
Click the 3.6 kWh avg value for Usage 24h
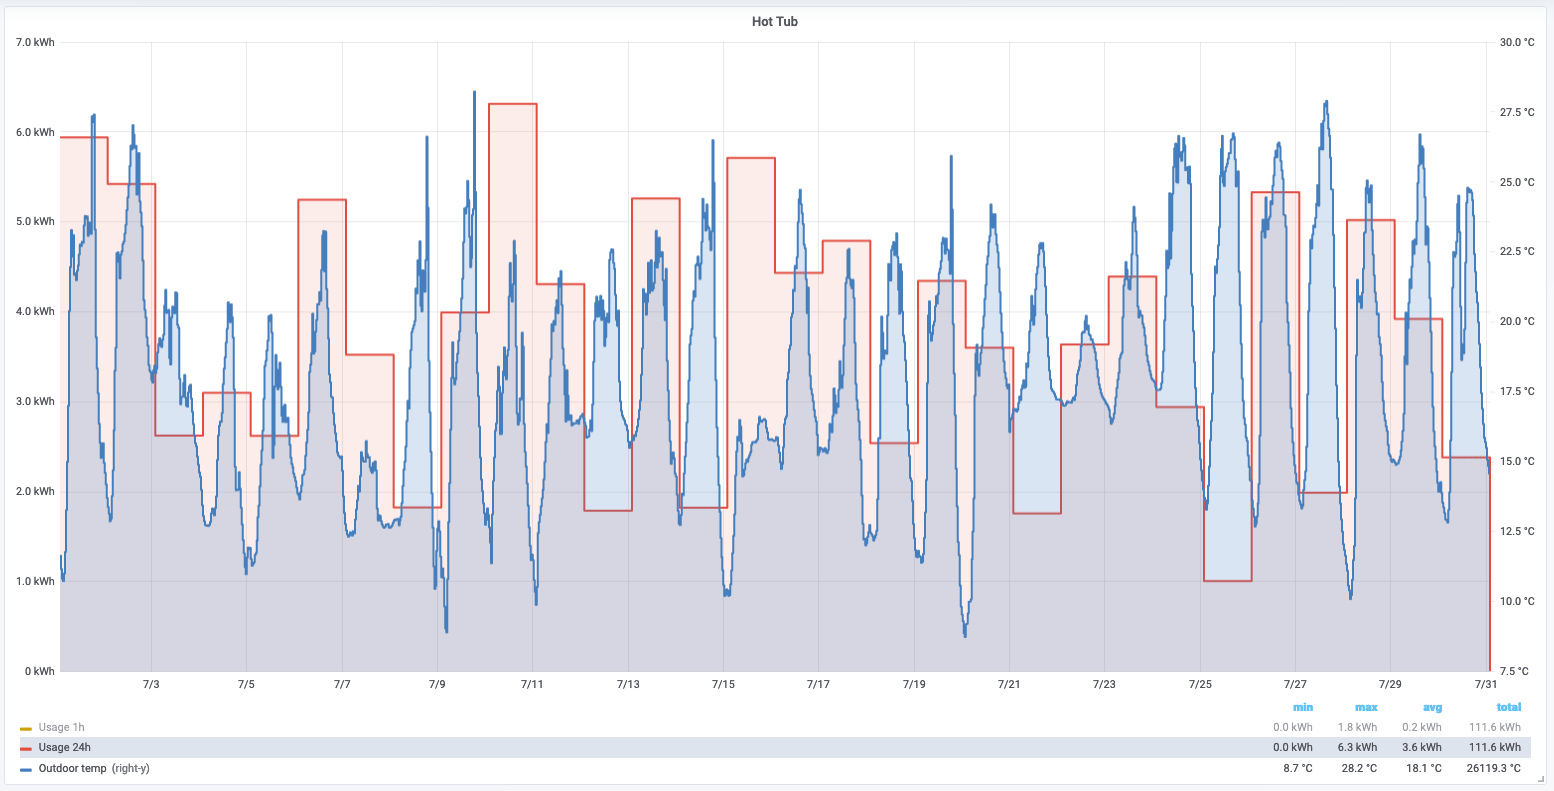(1423, 747)
